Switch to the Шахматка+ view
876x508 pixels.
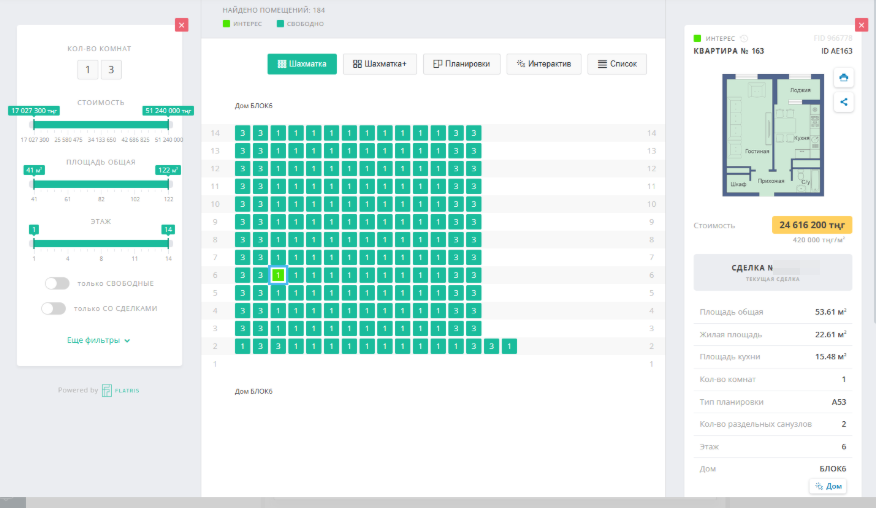[x=379, y=64]
